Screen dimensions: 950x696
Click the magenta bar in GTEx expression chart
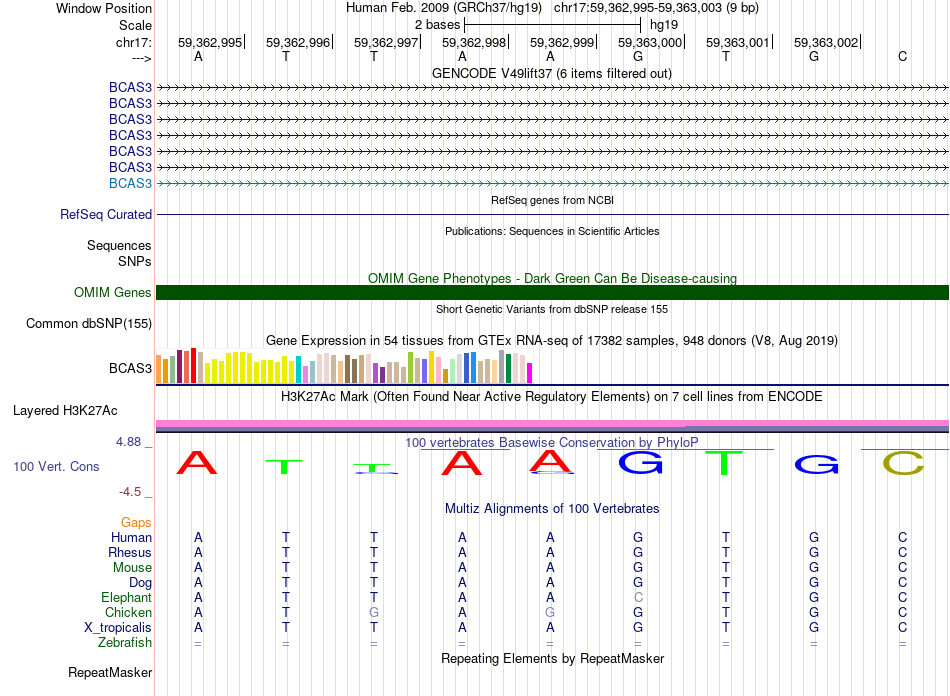coord(530,373)
